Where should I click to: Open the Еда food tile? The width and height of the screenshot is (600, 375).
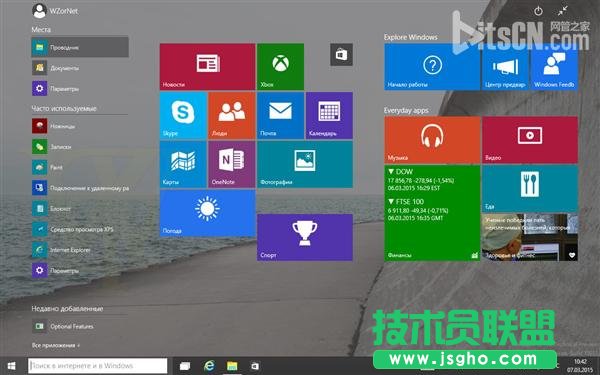[x=530, y=189]
